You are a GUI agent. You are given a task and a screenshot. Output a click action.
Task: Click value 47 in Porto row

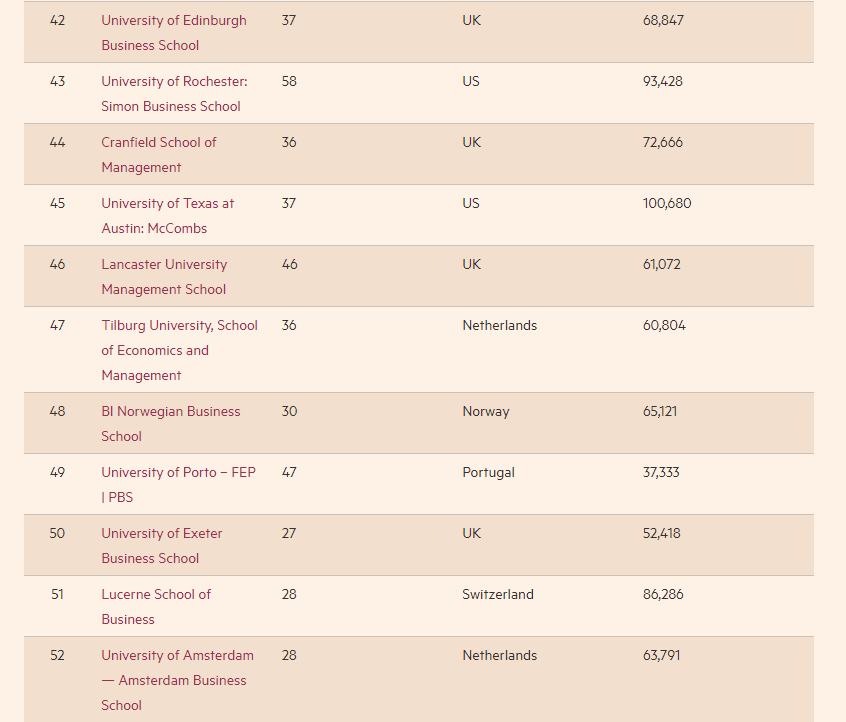(x=289, y=472)
